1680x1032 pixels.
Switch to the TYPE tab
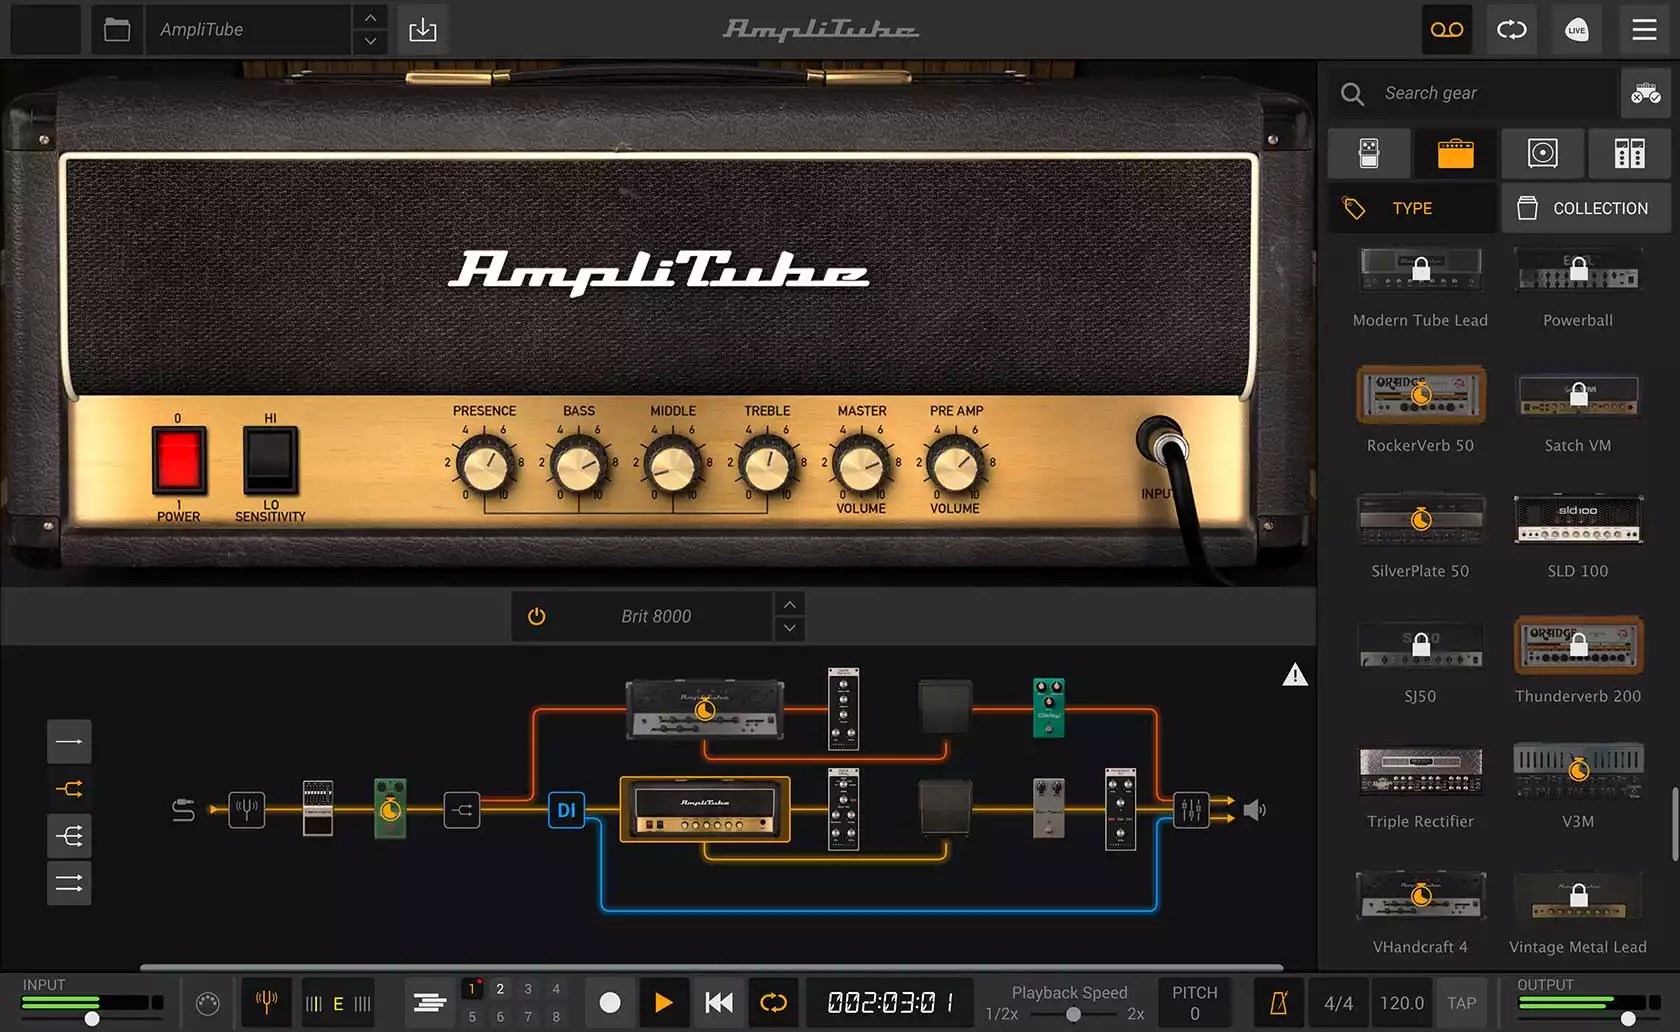[x=1411, y=208]
